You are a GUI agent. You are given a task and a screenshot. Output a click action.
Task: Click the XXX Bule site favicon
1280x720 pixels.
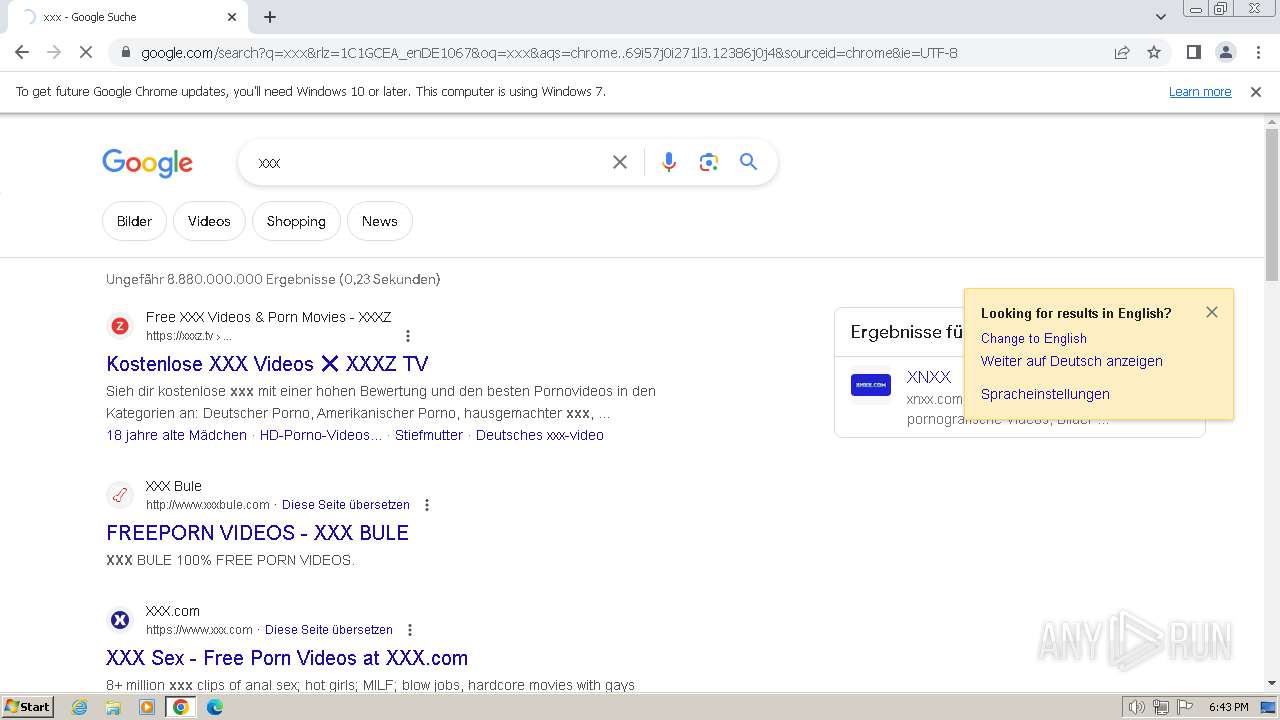coord(120,495)
